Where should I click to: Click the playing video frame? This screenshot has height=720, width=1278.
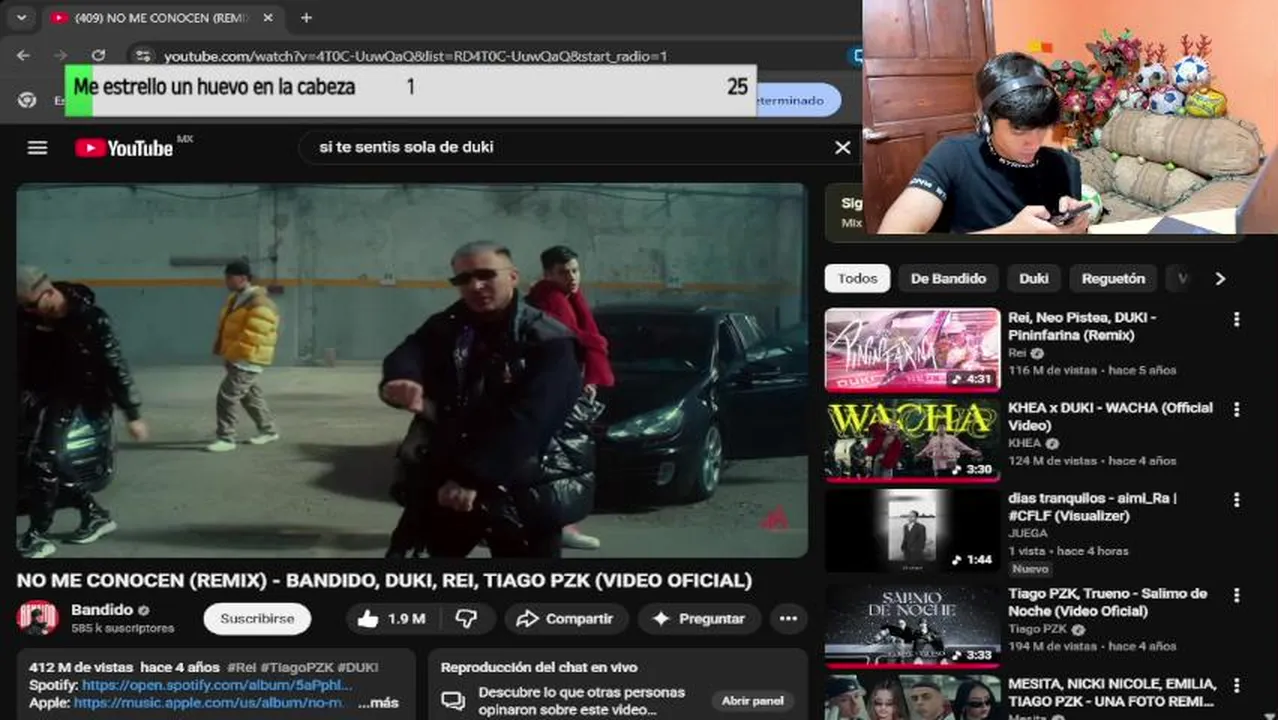coord(411,370)
